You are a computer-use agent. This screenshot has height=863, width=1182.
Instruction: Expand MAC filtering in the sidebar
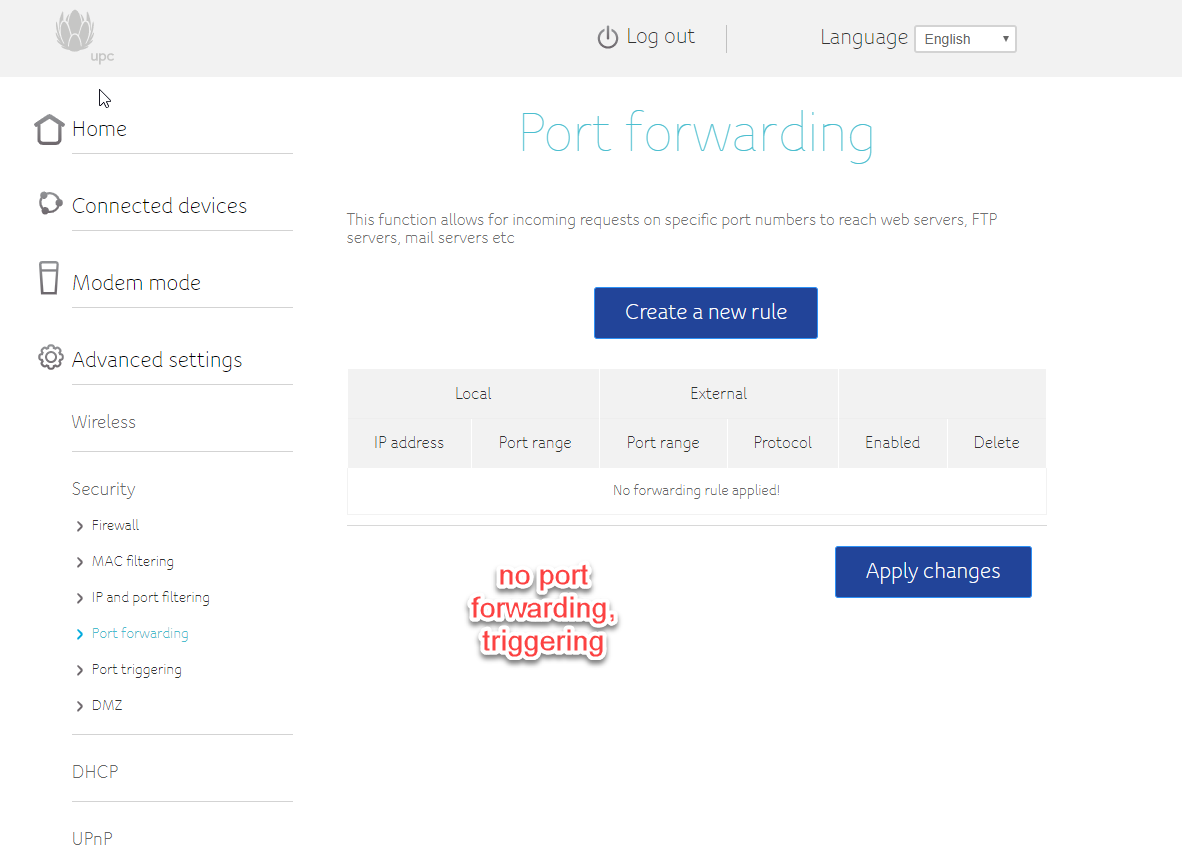[132, 561]
